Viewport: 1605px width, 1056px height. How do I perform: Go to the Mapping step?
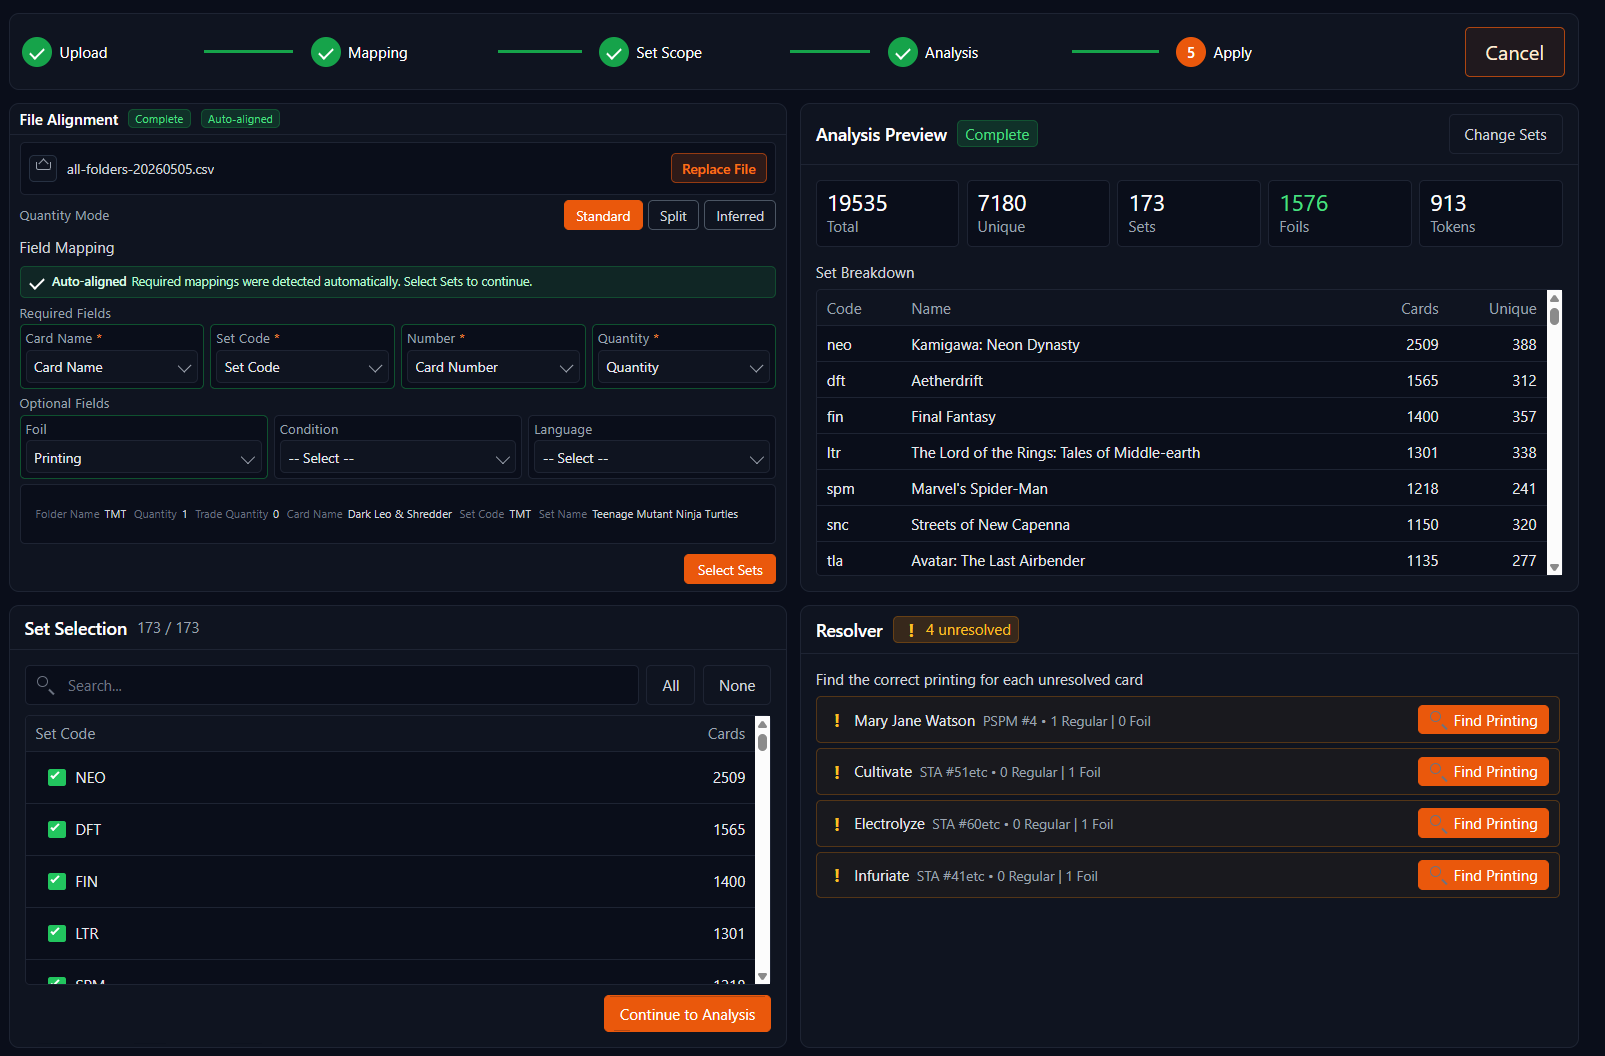pyautogui.click(x=360, y=52)
